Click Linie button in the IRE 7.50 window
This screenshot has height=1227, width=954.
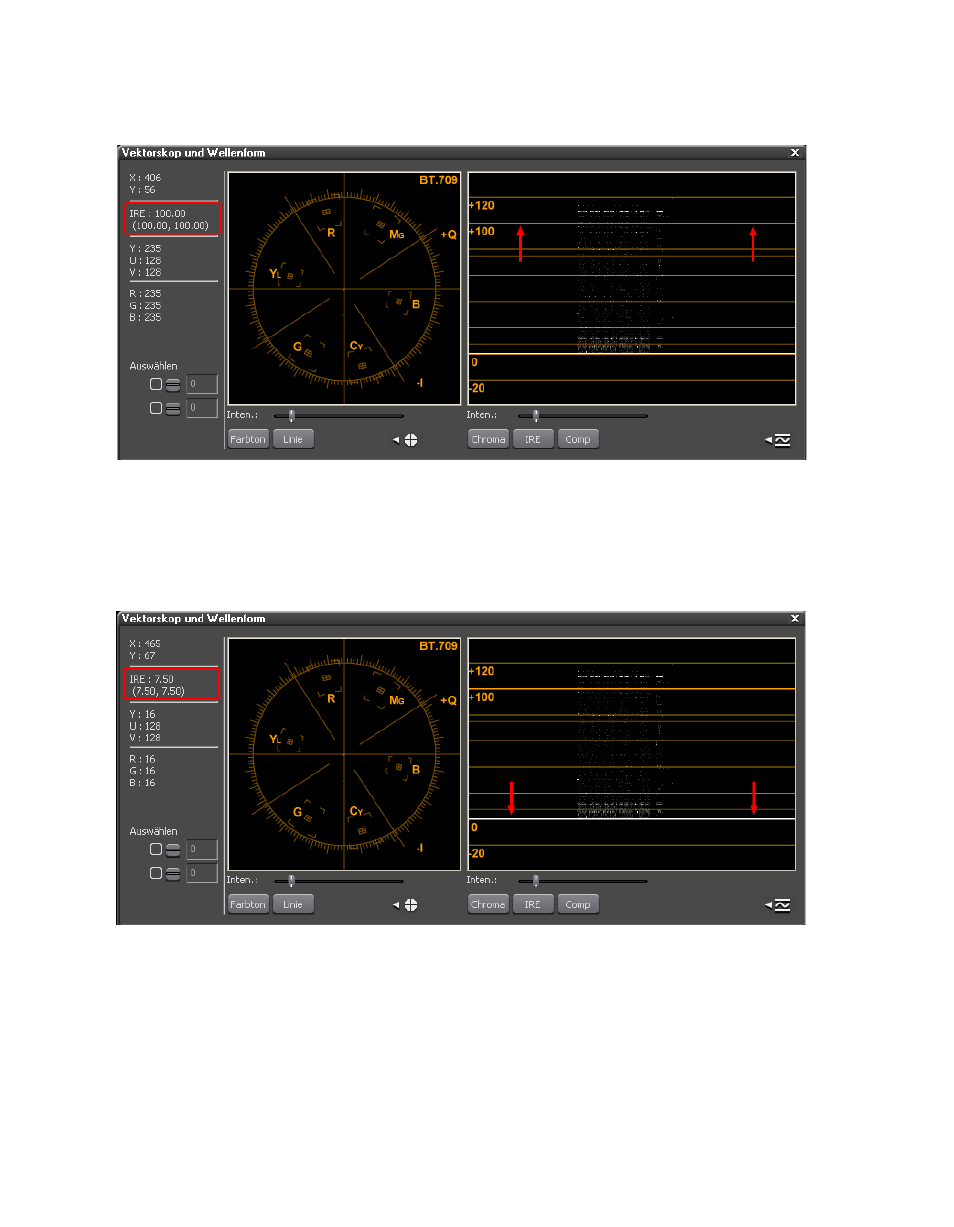point(293,904)
